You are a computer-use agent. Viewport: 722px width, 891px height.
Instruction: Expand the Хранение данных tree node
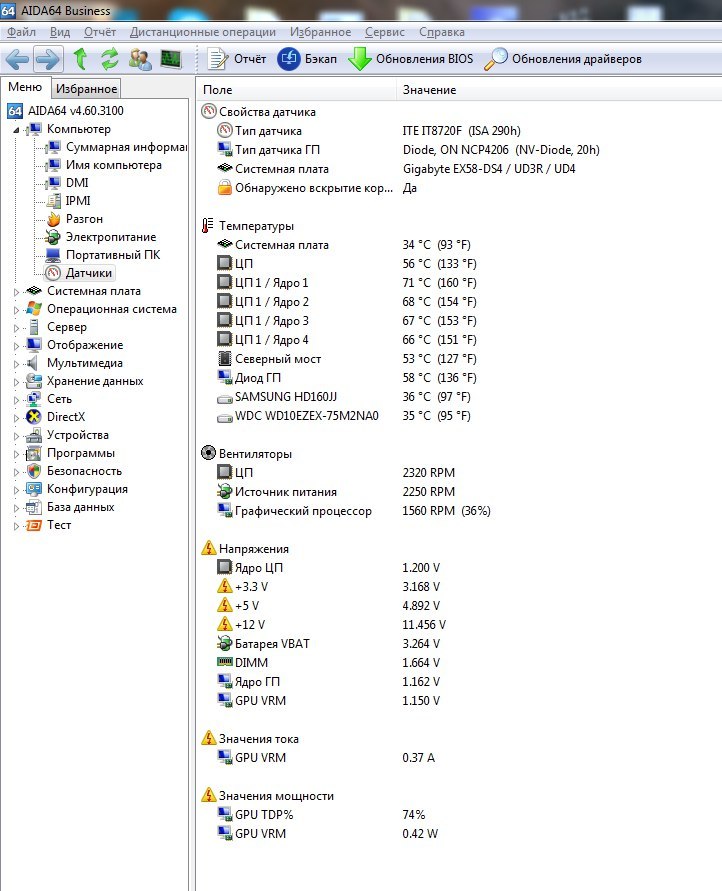[x=16, y=382]
